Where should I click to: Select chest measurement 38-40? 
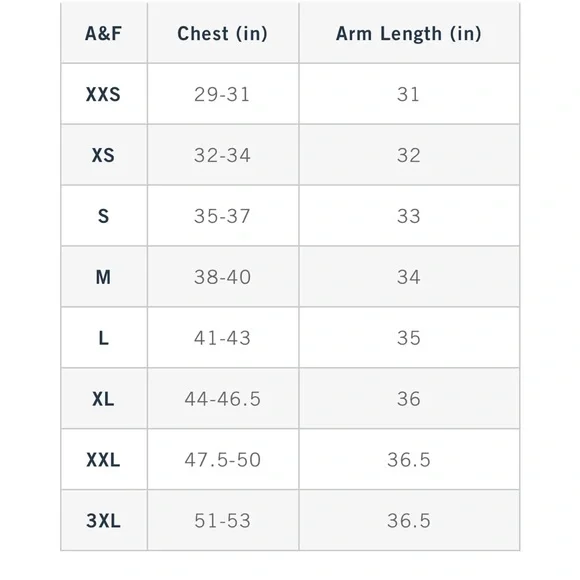222,277
